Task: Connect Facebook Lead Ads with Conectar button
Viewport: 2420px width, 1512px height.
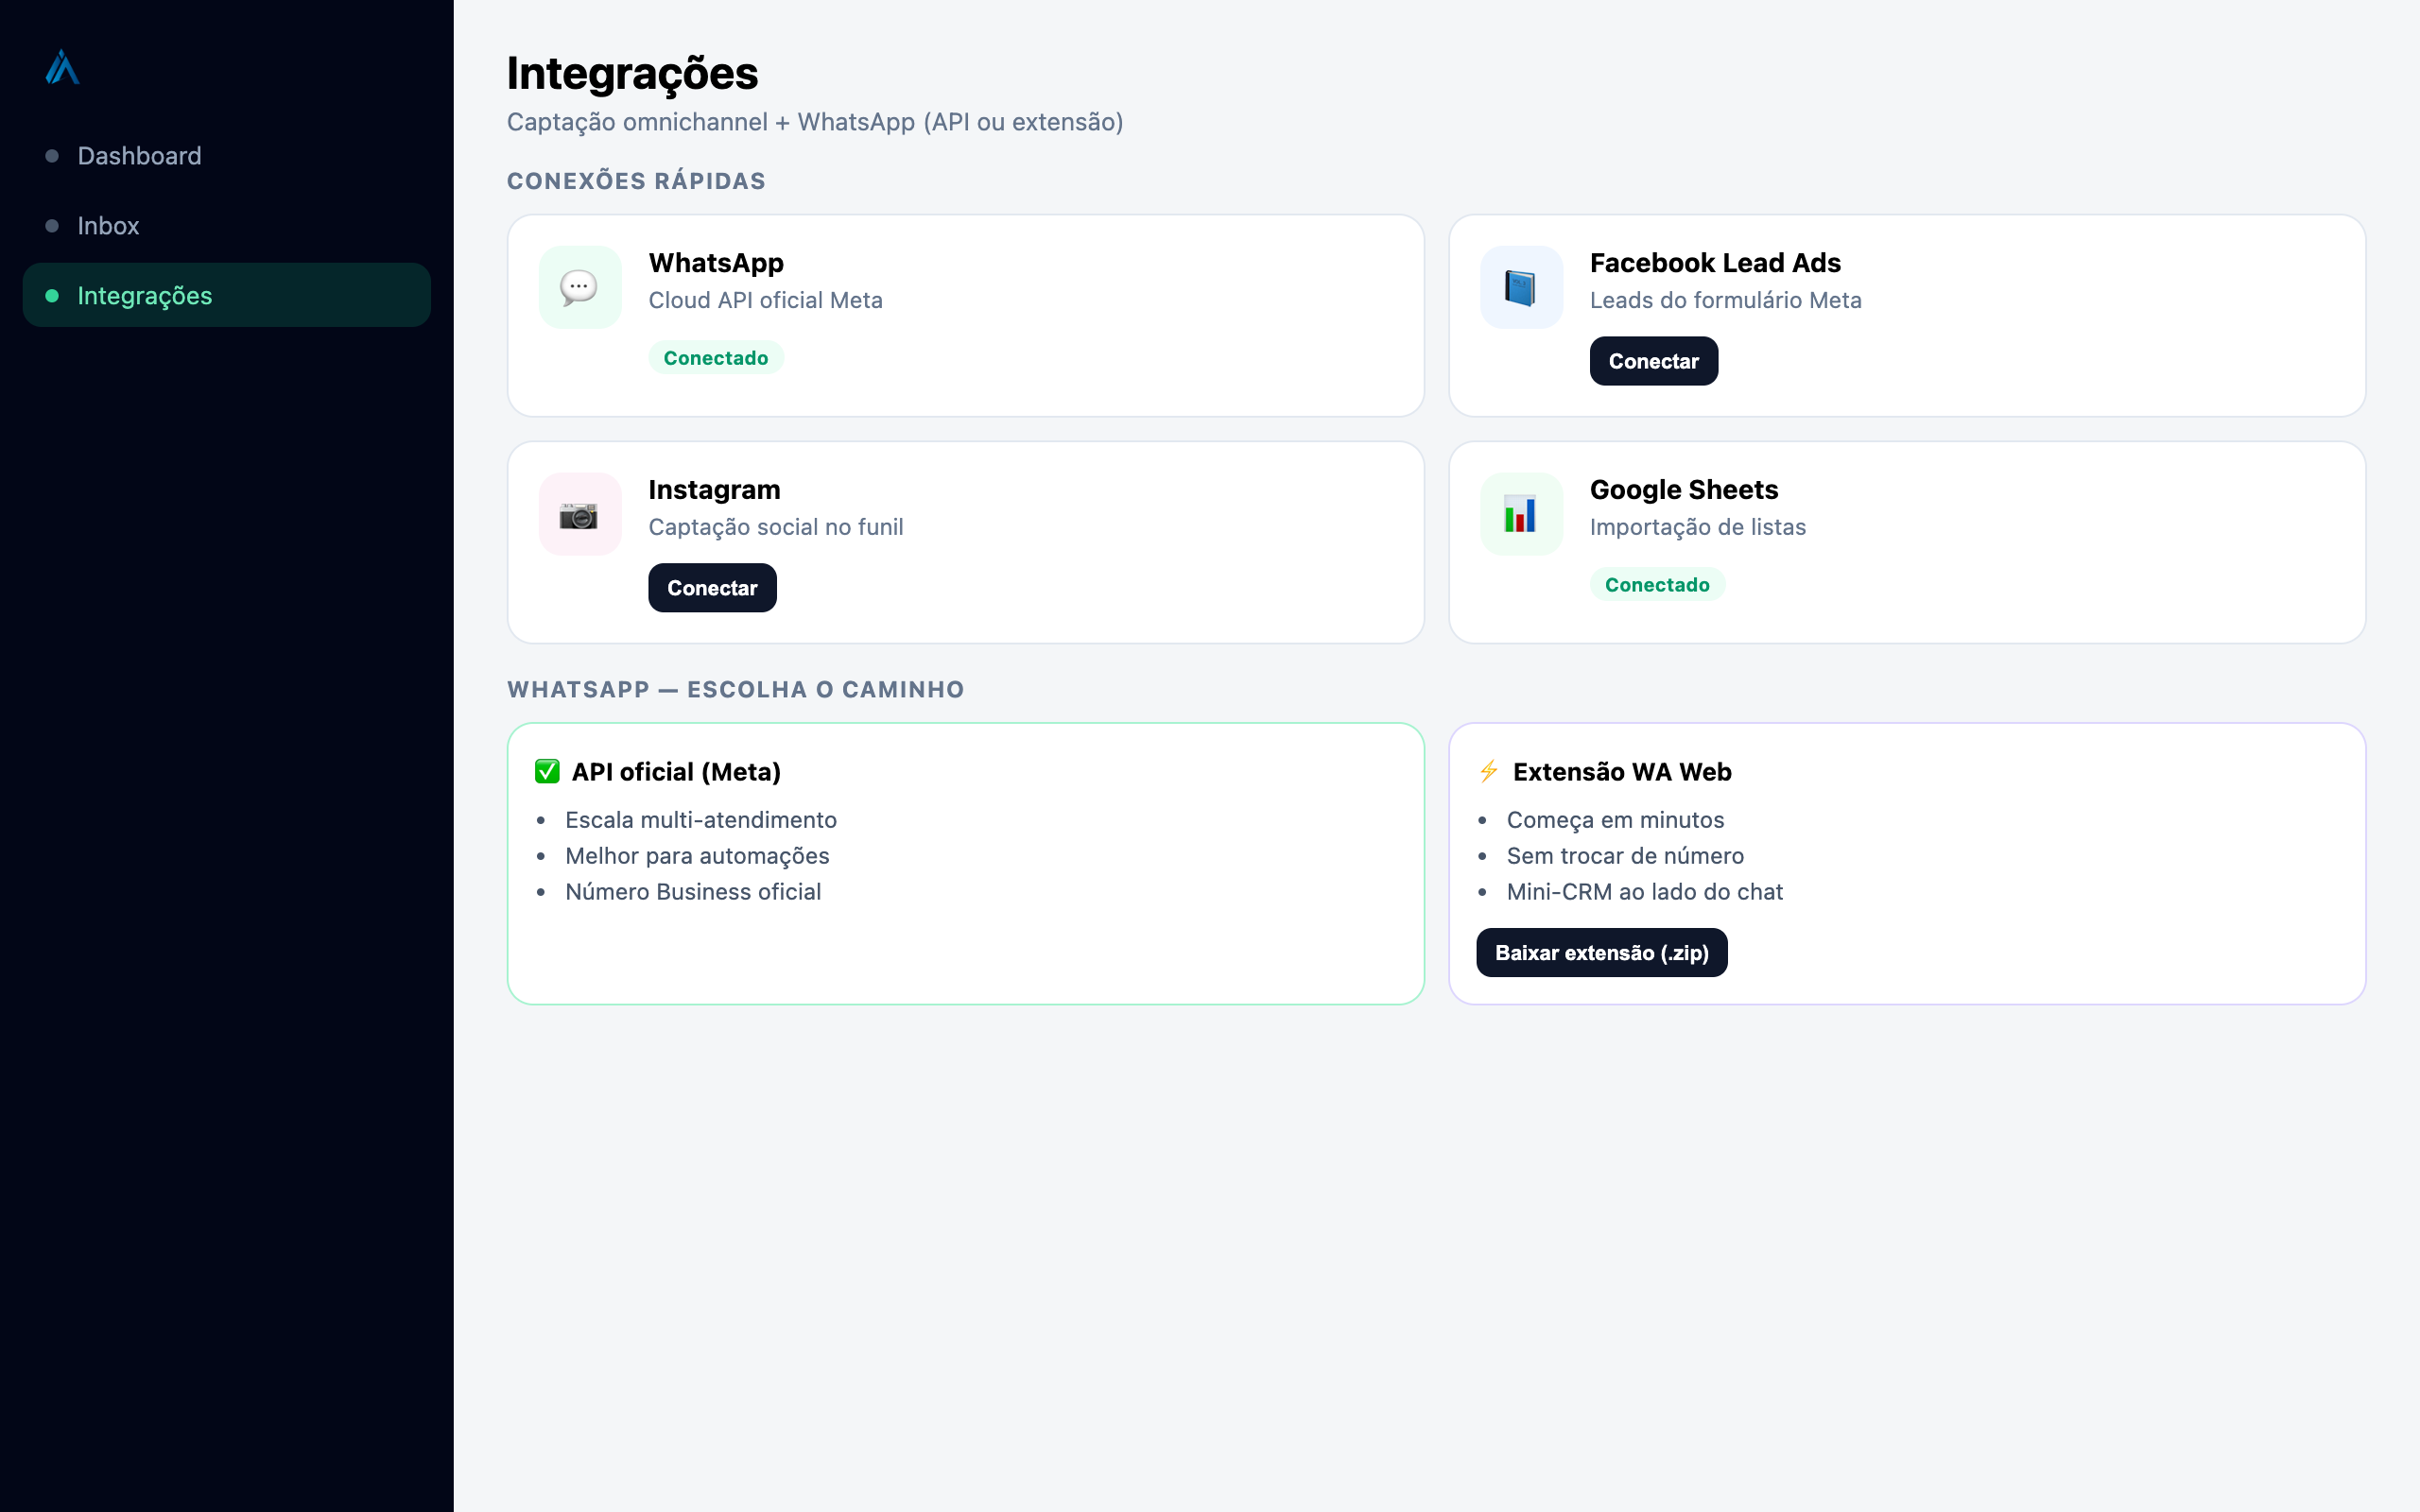Action: pyautogui.click(x=1653, y=361)
